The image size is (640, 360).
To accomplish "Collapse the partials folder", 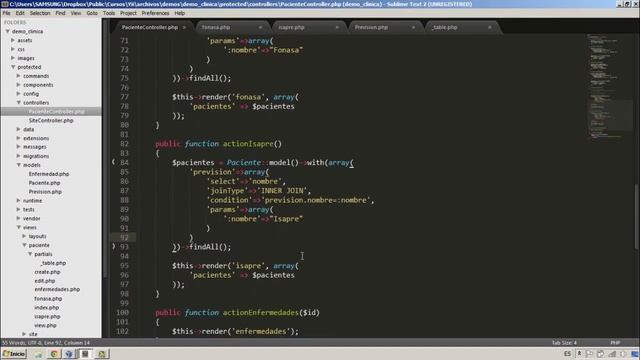I will (30, 254).
